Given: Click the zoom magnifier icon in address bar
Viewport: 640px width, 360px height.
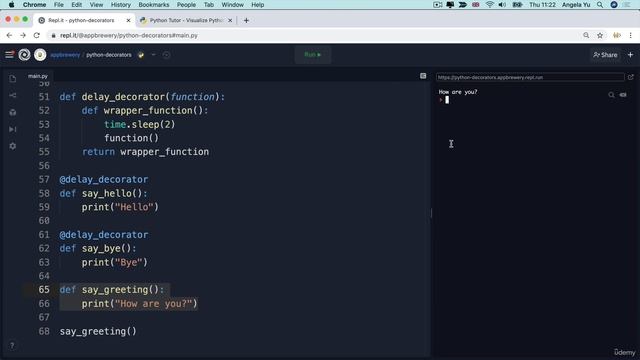Looking at the screenshot, I should (x=586, y=36).
